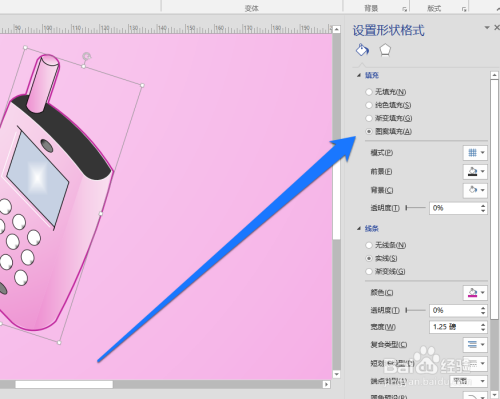Click the canvas horizontal scrollbar thumb
500x399 pixels.
[64, 384]
